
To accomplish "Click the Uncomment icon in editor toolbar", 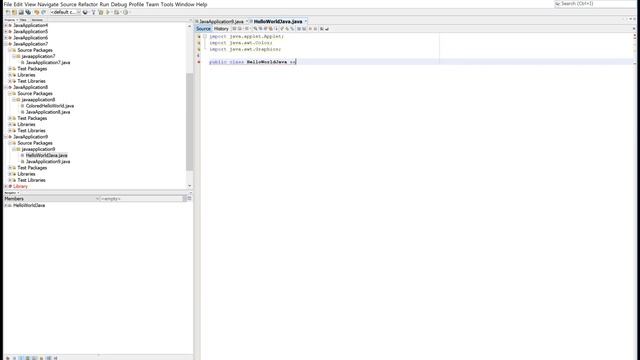I will click(x=327, y=29).
